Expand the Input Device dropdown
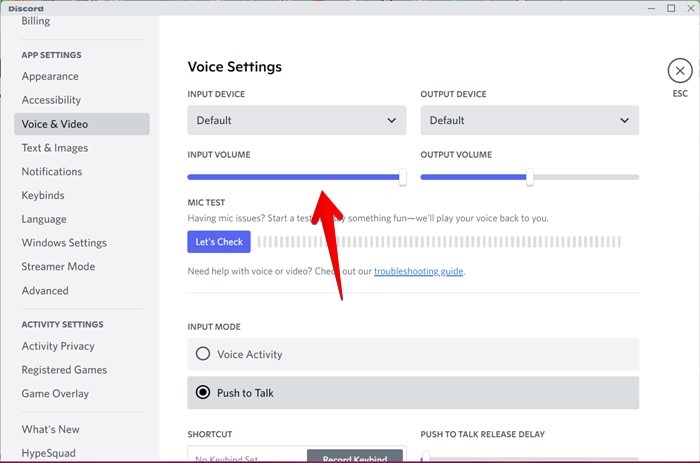The image size is (700, 463). [x=297, y=121]
